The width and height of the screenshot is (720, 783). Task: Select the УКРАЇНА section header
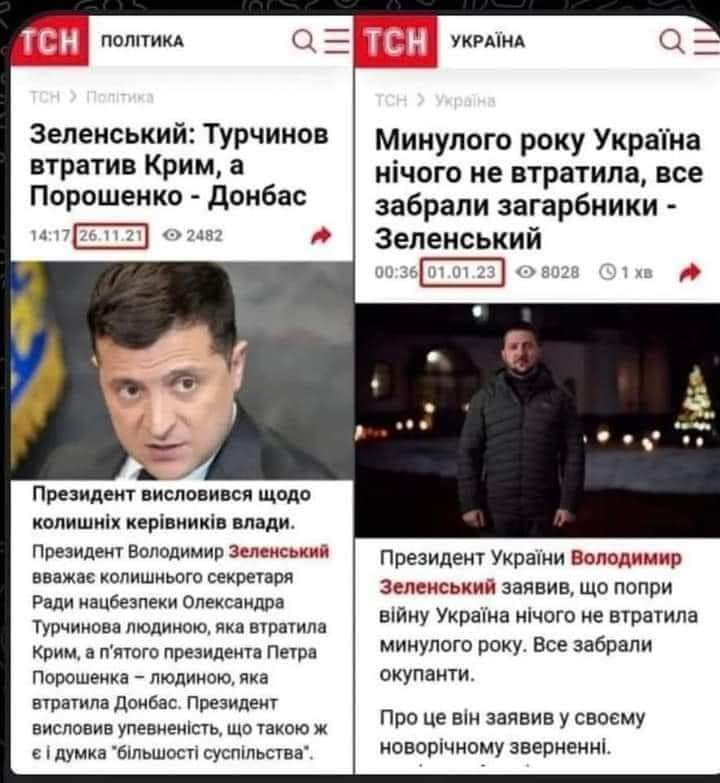click(488, 41)
